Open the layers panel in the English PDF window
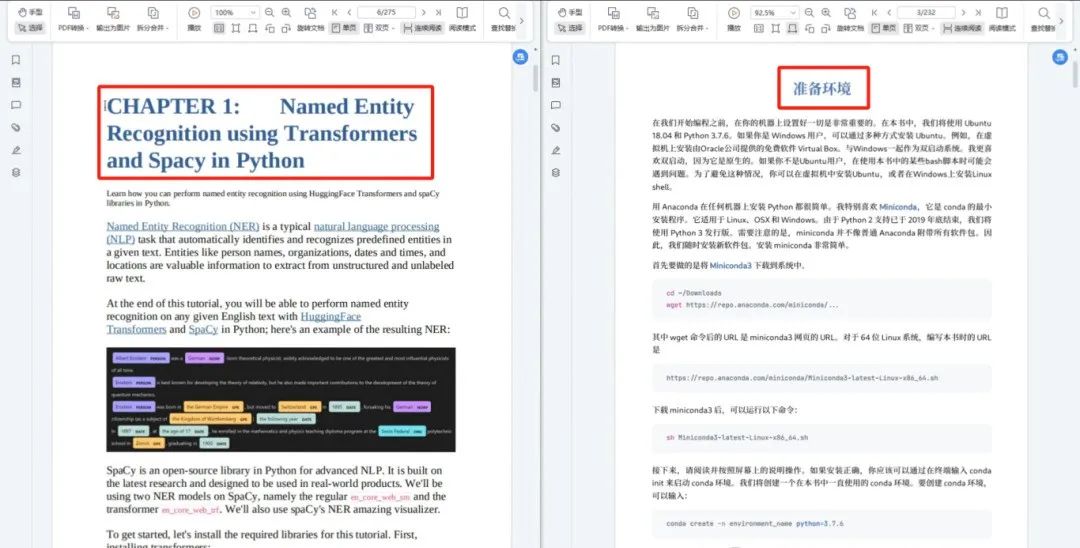Viewport: 1080px width, 548px height. 16,173
